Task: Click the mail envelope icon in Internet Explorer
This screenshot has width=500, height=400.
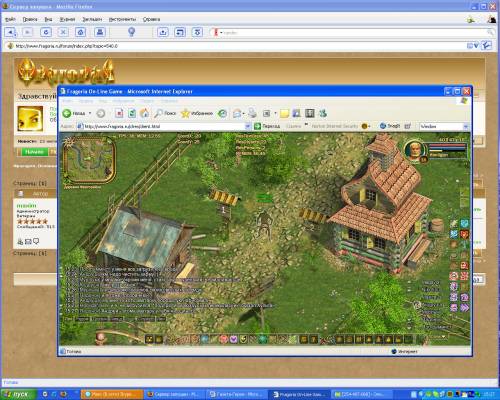Action: (237, 114)
